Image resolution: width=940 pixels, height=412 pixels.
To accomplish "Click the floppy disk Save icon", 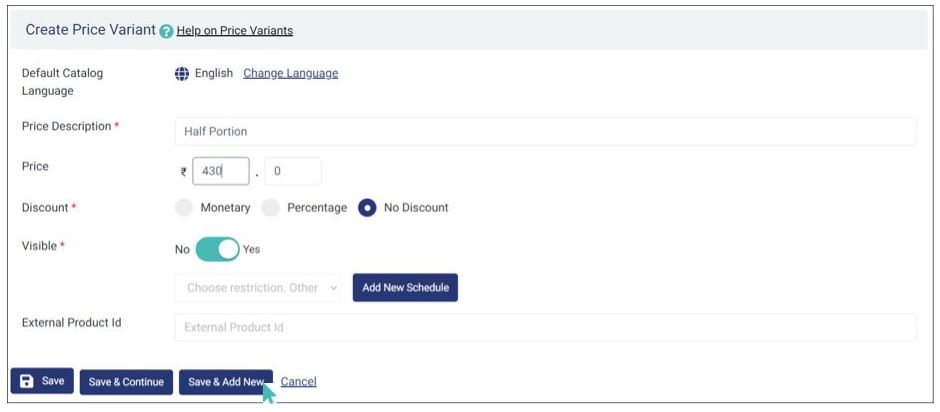I will pyautogui.click(x=27, y=381).
